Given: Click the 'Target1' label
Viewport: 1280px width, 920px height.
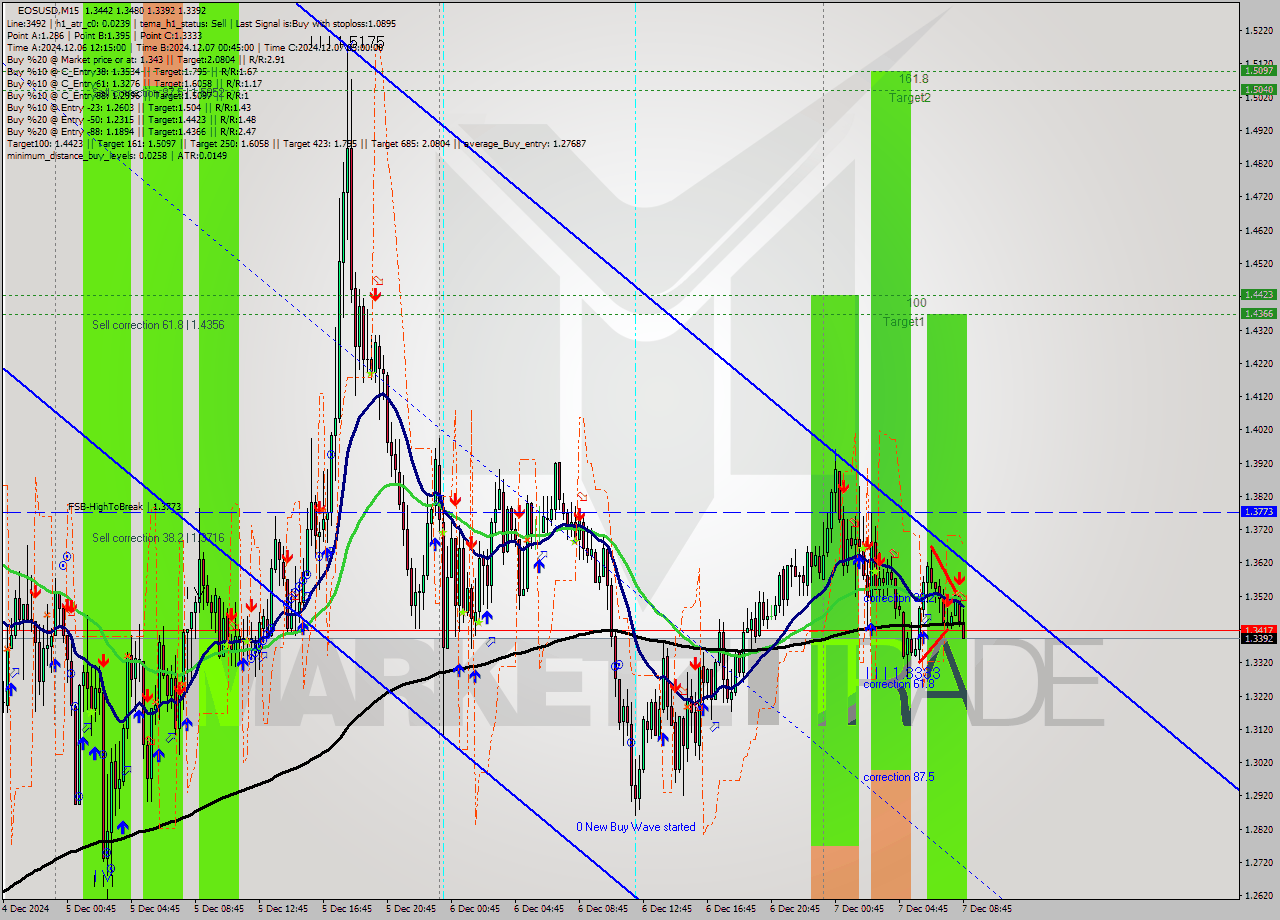Looking at the screenshot, I should click(903, 322).
